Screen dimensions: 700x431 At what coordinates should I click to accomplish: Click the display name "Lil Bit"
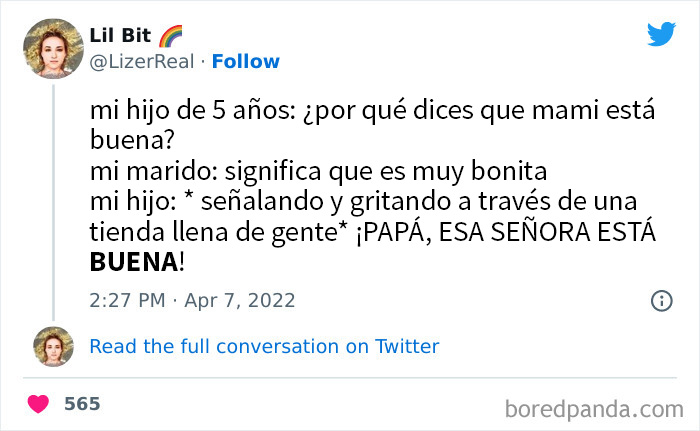[120, 37]
